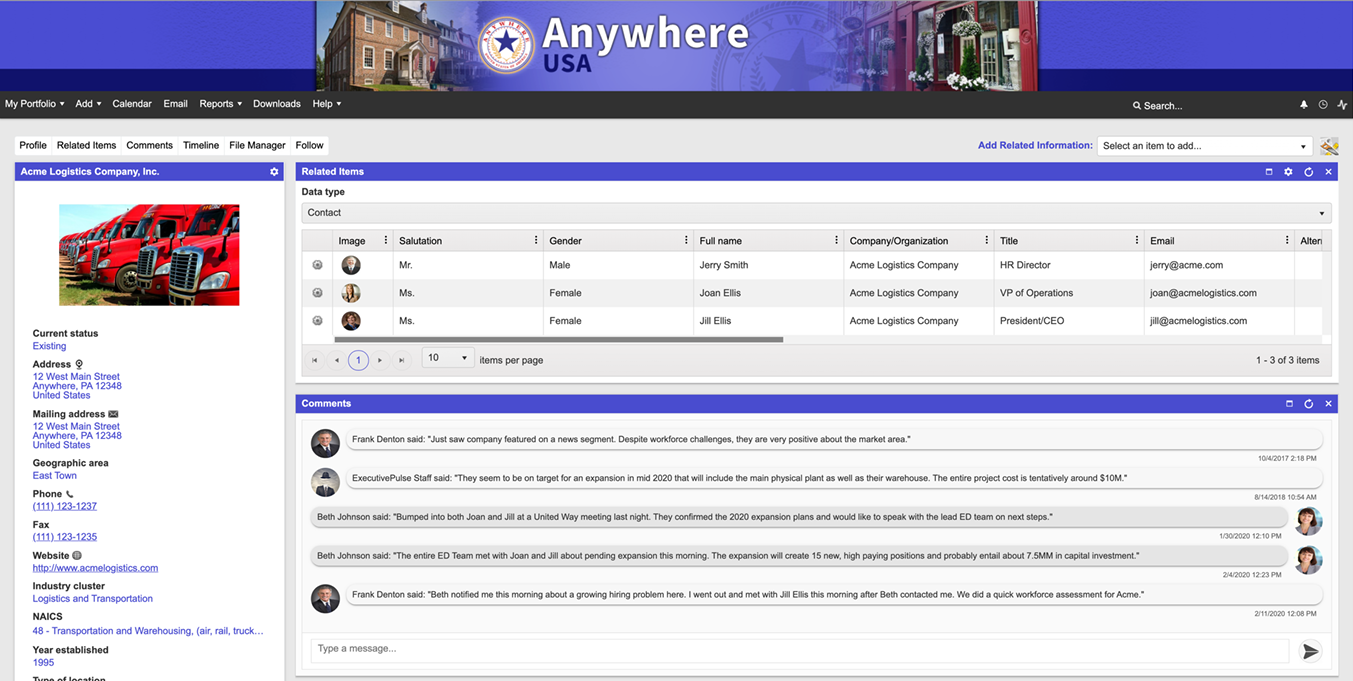1353x681 pixels.
Task: Select the radio button for Jill Ellis's row
Action: tap(317, 320)
